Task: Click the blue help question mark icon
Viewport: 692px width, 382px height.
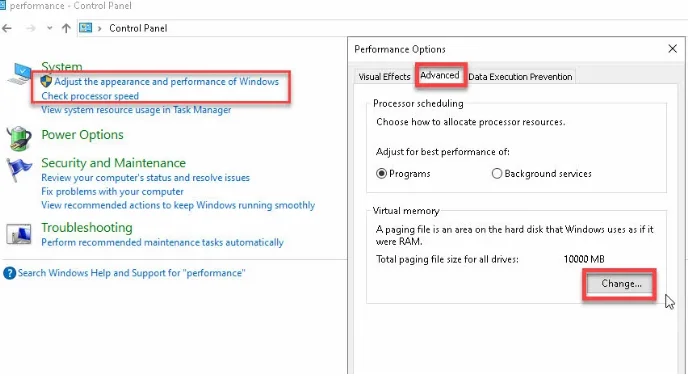Action: pos(9,273)
